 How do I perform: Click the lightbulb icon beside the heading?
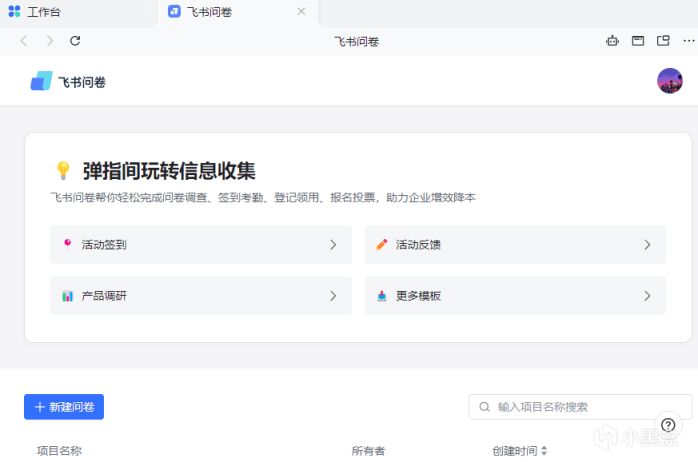[63, 170]
